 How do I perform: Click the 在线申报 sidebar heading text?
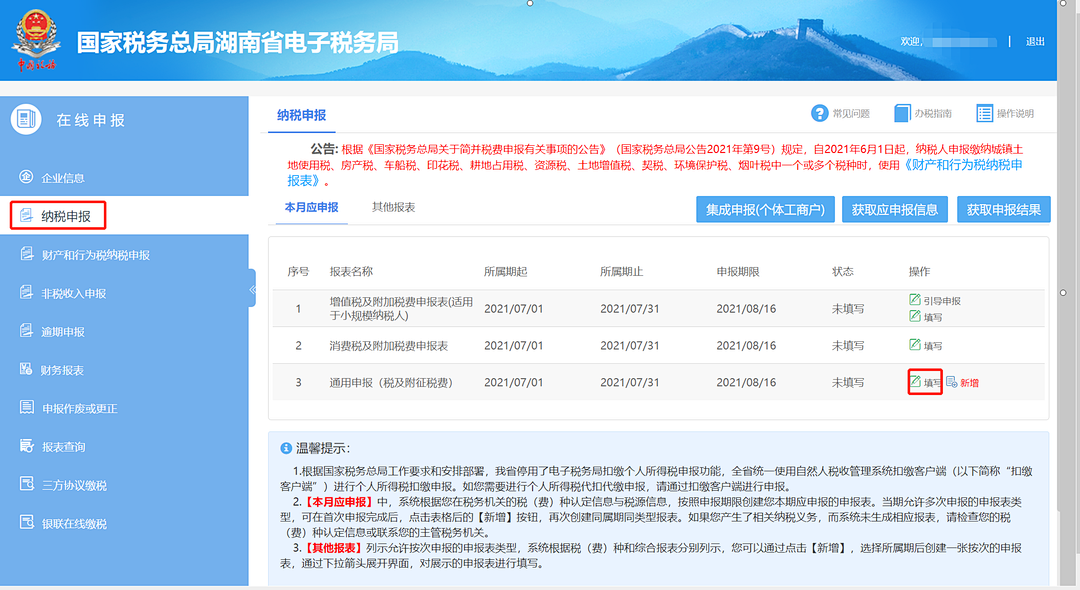pyautogui.click(x=91, y=120)
